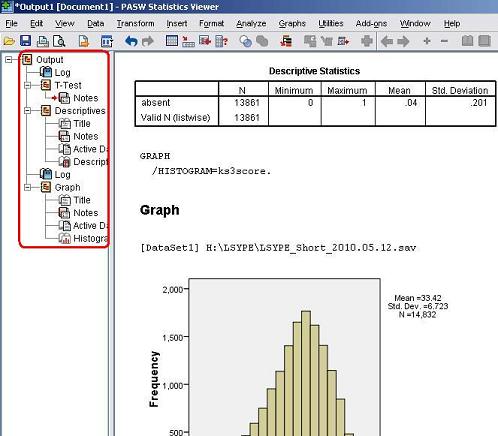
Task: Select Notes under T-Test in outline
Action: coord(86,98)
